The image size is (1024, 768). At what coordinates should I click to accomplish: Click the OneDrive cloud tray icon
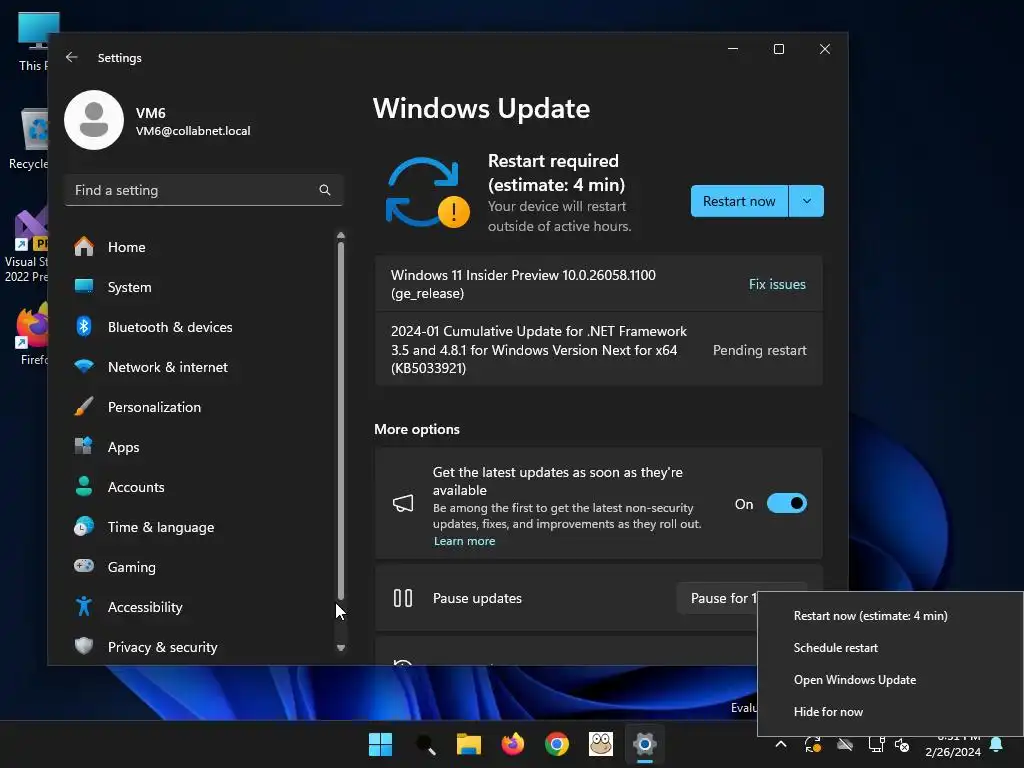pos(845,744)
